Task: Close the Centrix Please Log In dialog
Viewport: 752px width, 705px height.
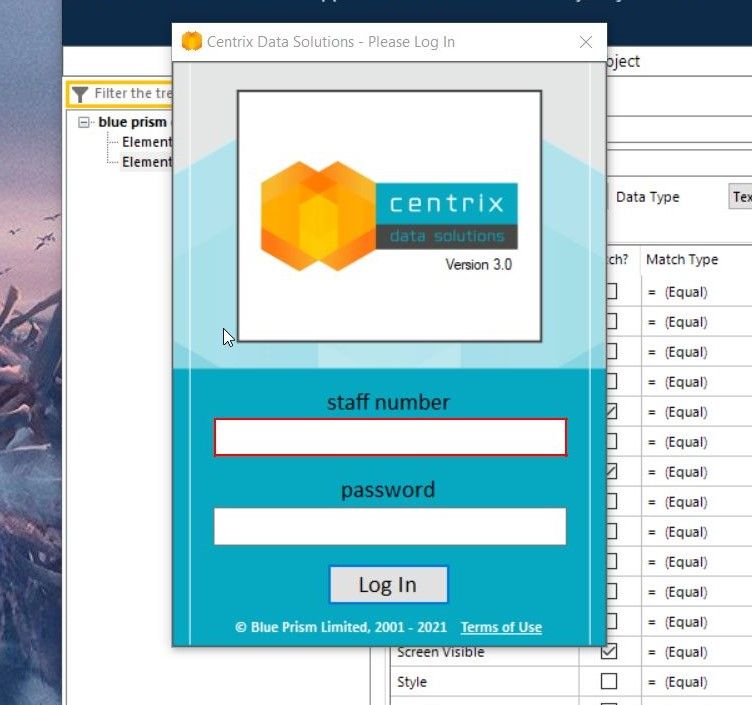Action: 586,42
